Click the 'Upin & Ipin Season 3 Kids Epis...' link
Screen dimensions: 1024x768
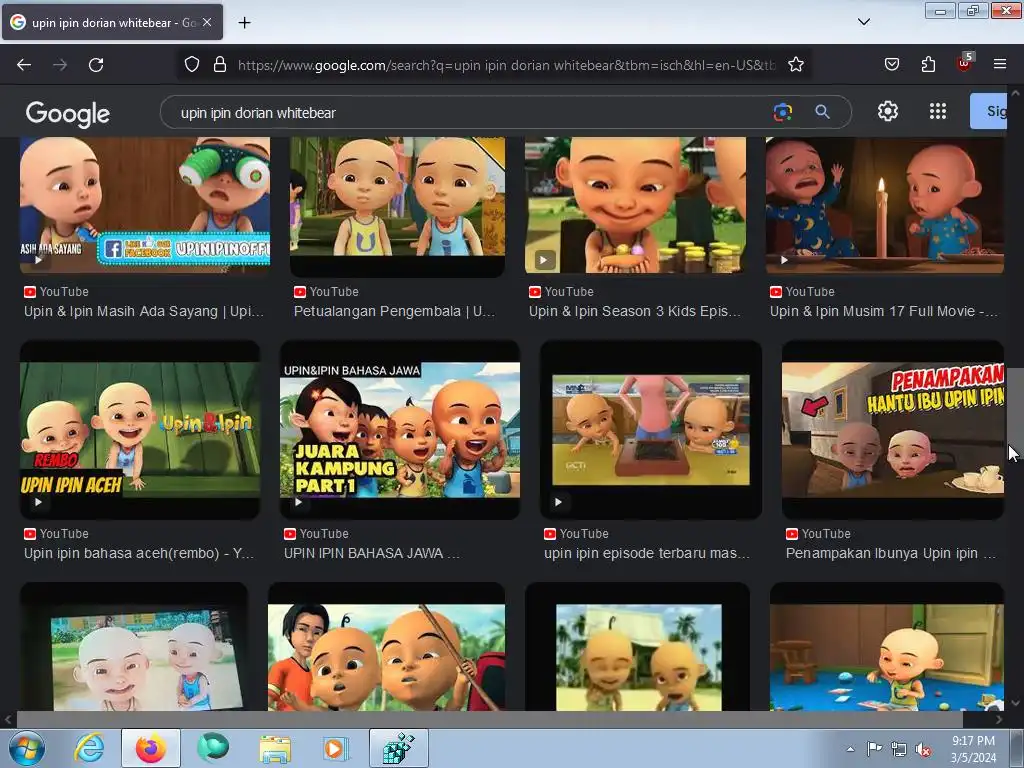pos(635,312)
